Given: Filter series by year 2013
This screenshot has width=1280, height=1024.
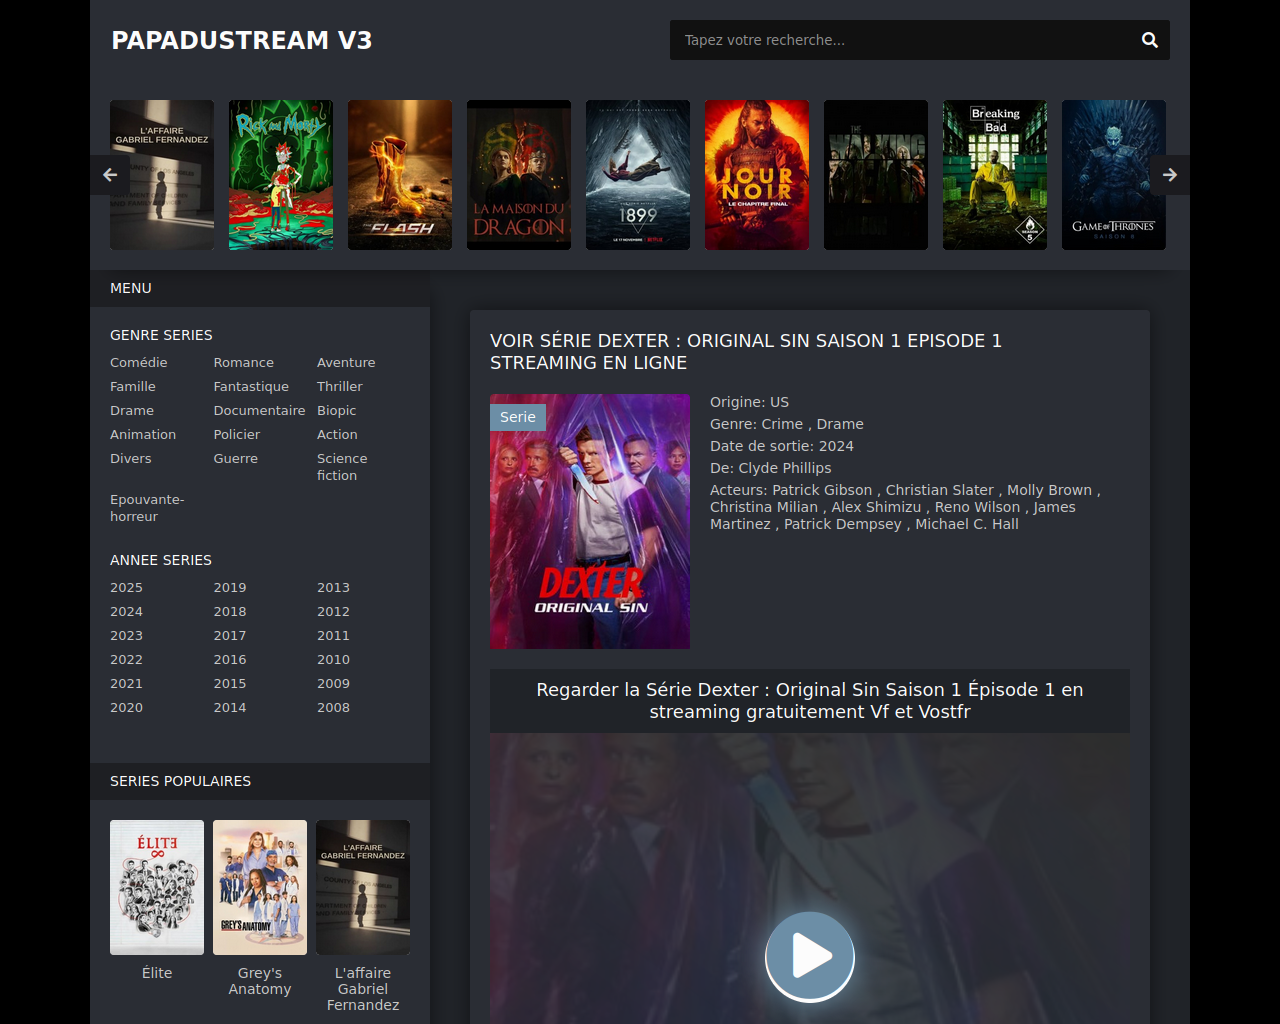Looking at the screenshot, I should 333,587.
